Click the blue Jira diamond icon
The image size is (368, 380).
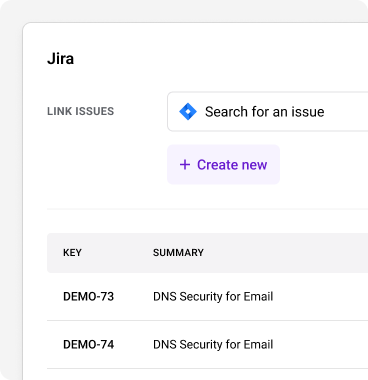(x=188, y=112)
